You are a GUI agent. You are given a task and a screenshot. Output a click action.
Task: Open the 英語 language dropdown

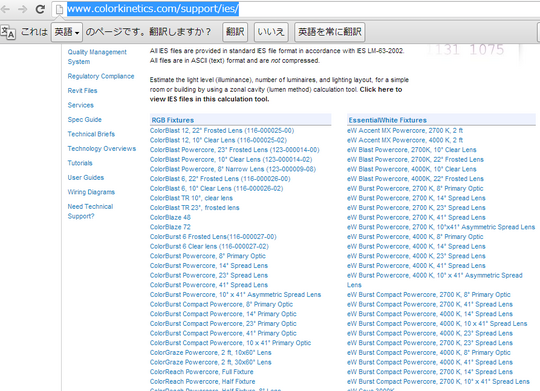[x=67, y=32]
